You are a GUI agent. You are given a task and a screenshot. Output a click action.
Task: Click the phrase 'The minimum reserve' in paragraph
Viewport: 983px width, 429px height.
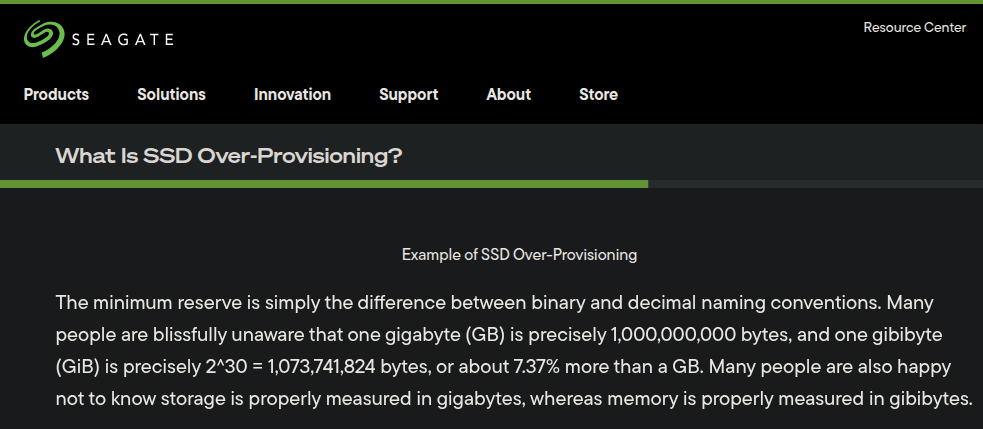click(x=128, y=302)
